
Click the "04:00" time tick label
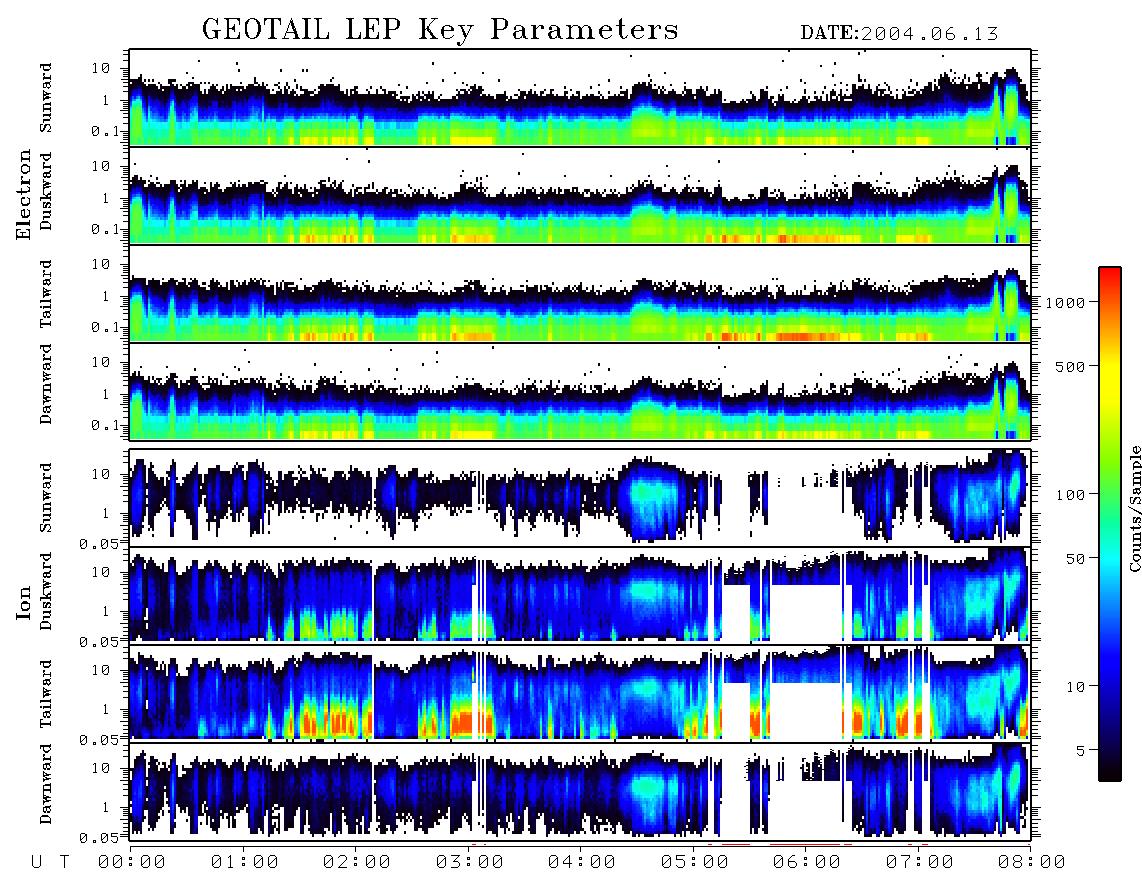pos(582,862)
